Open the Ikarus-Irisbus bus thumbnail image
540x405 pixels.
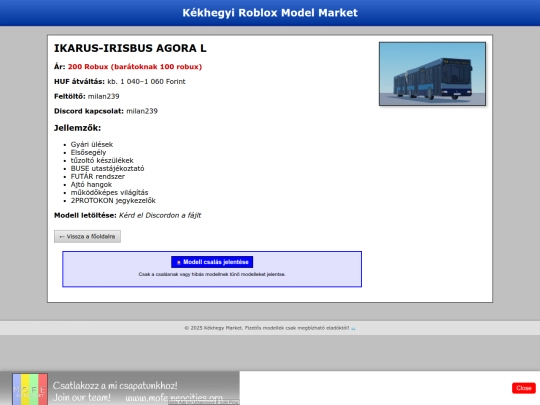pos(432,74)
